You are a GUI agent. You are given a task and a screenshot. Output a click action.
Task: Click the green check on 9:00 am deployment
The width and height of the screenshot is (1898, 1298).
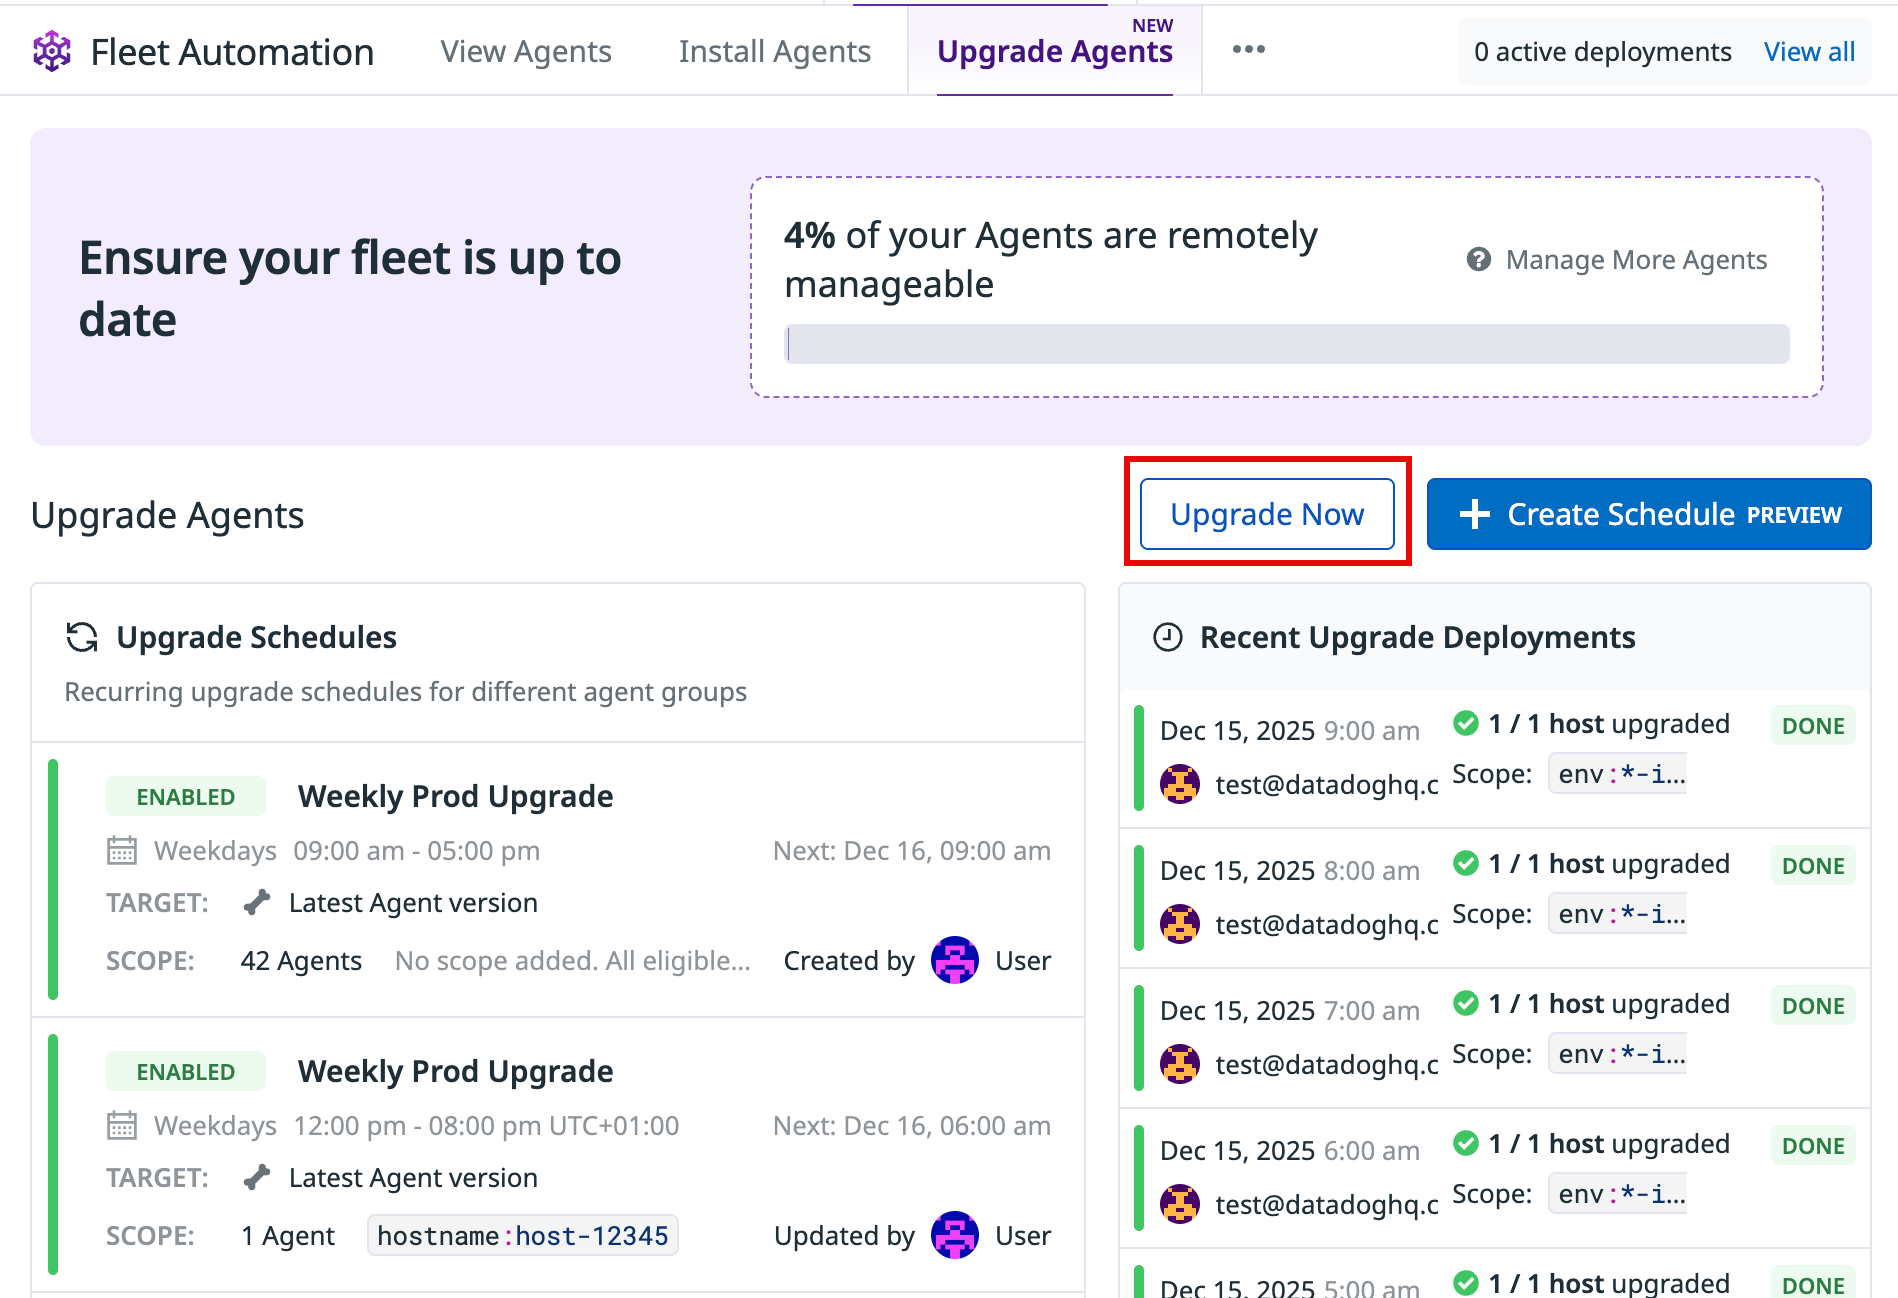(x=1466, y=723)
